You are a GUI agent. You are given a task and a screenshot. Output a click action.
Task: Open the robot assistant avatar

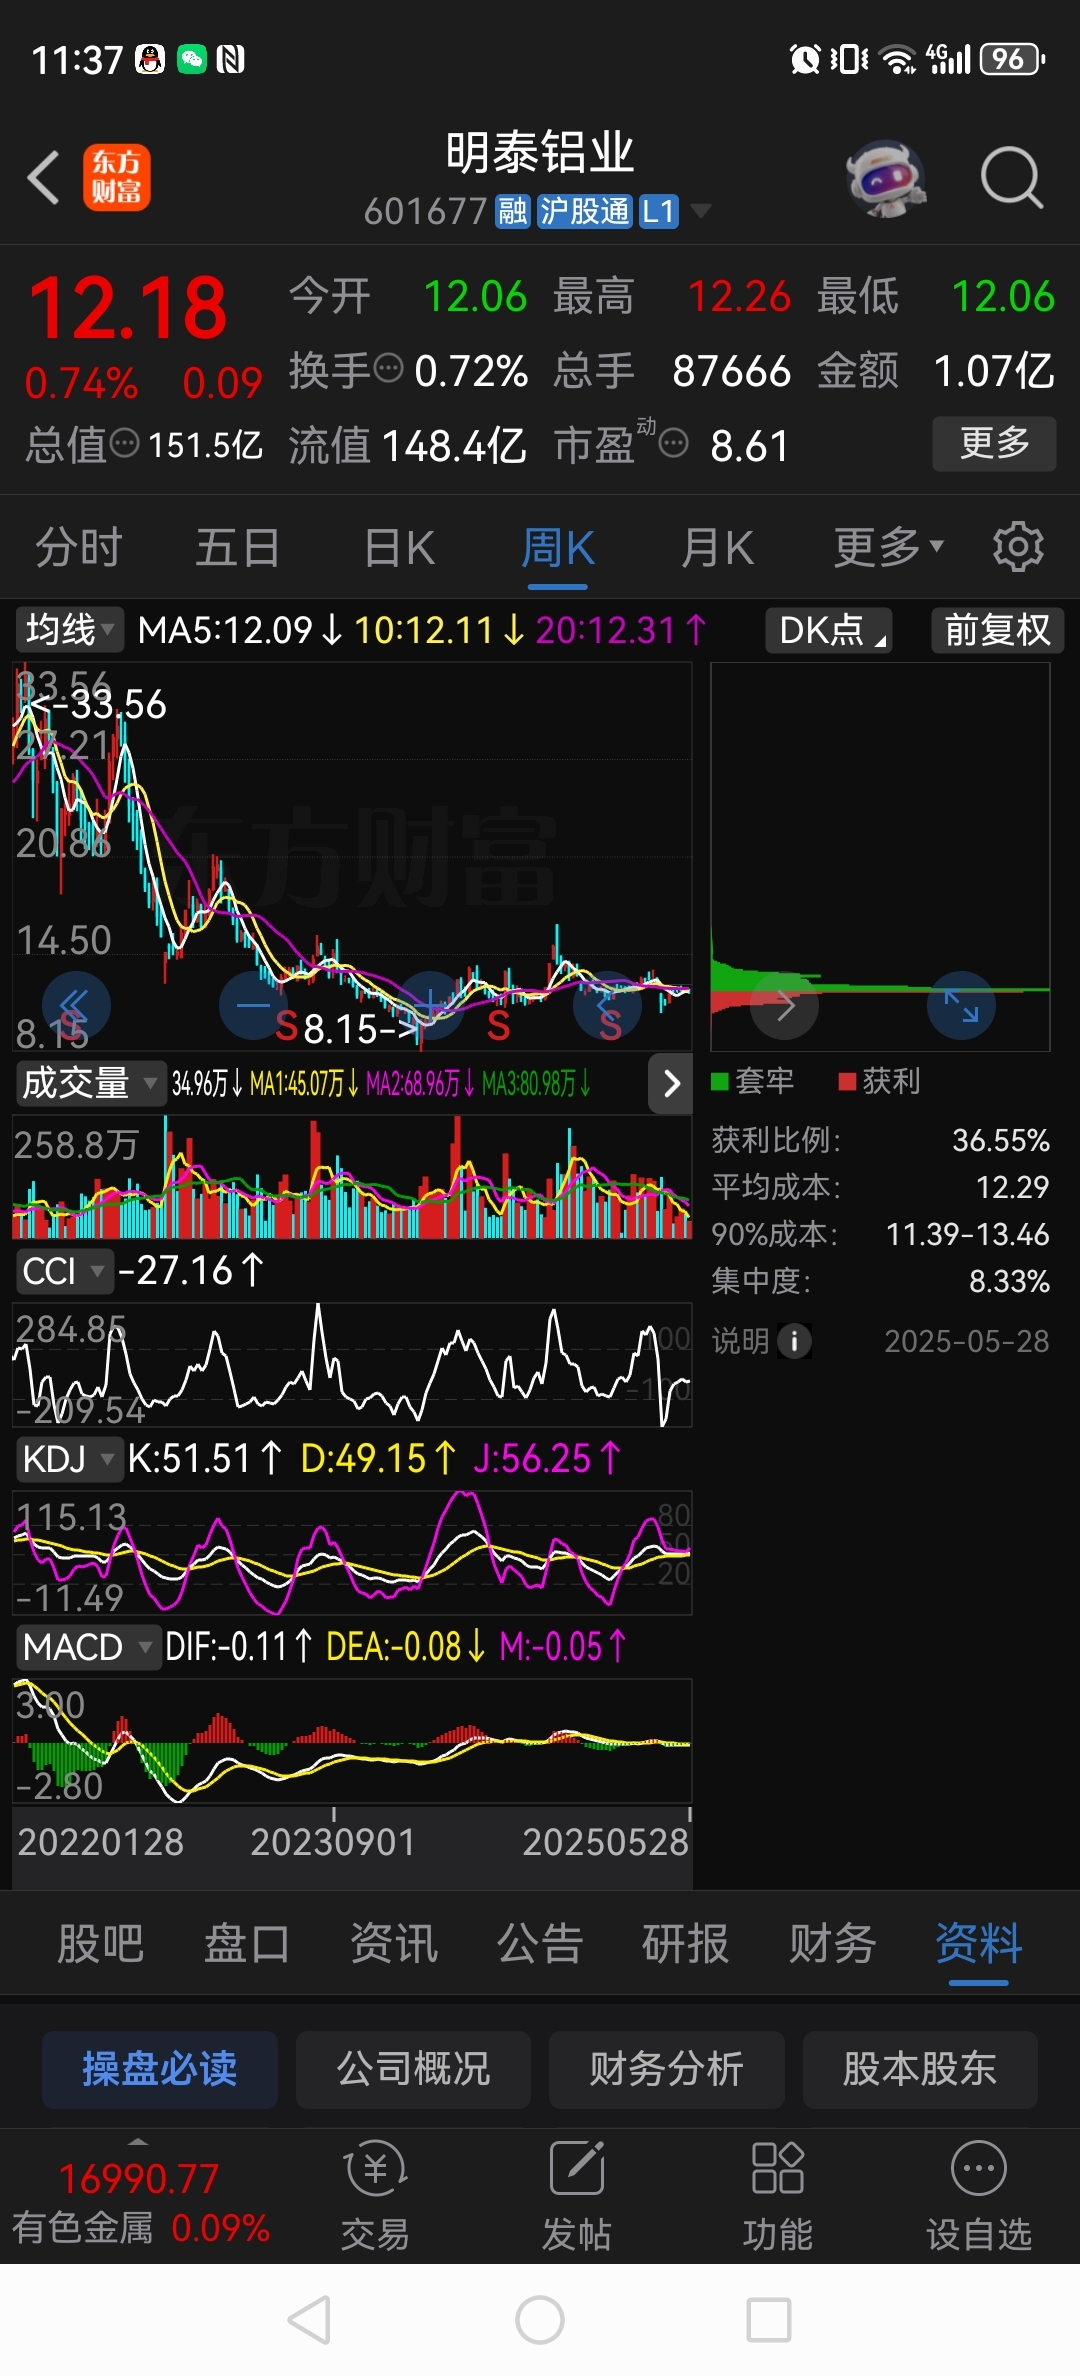(x=885, y=178)
